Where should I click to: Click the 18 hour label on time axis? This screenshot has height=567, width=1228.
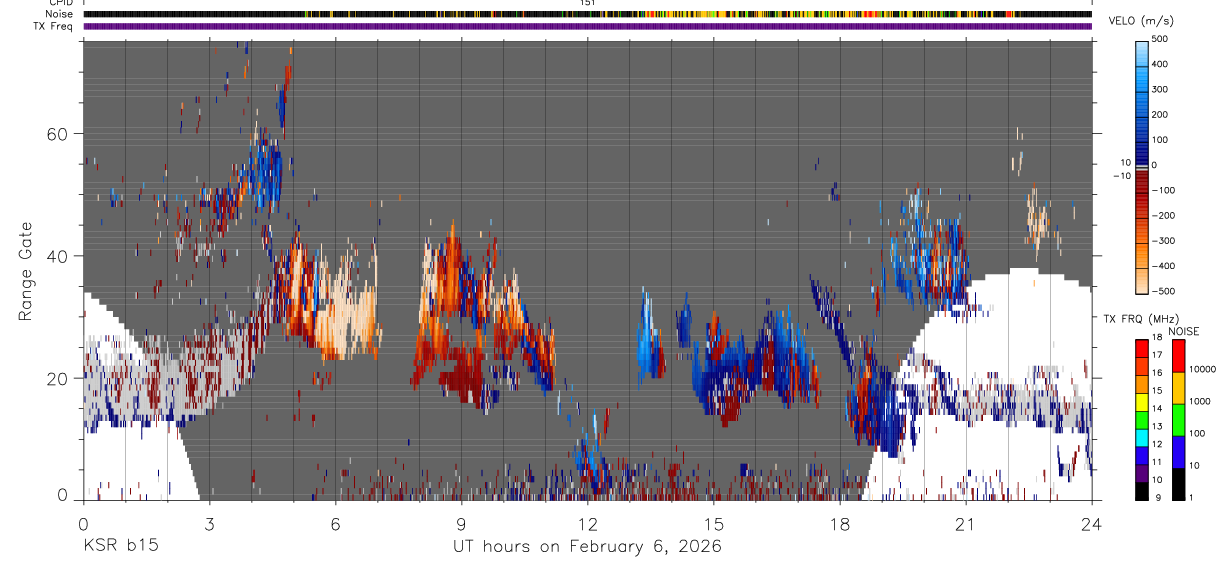tap(840, 523)
